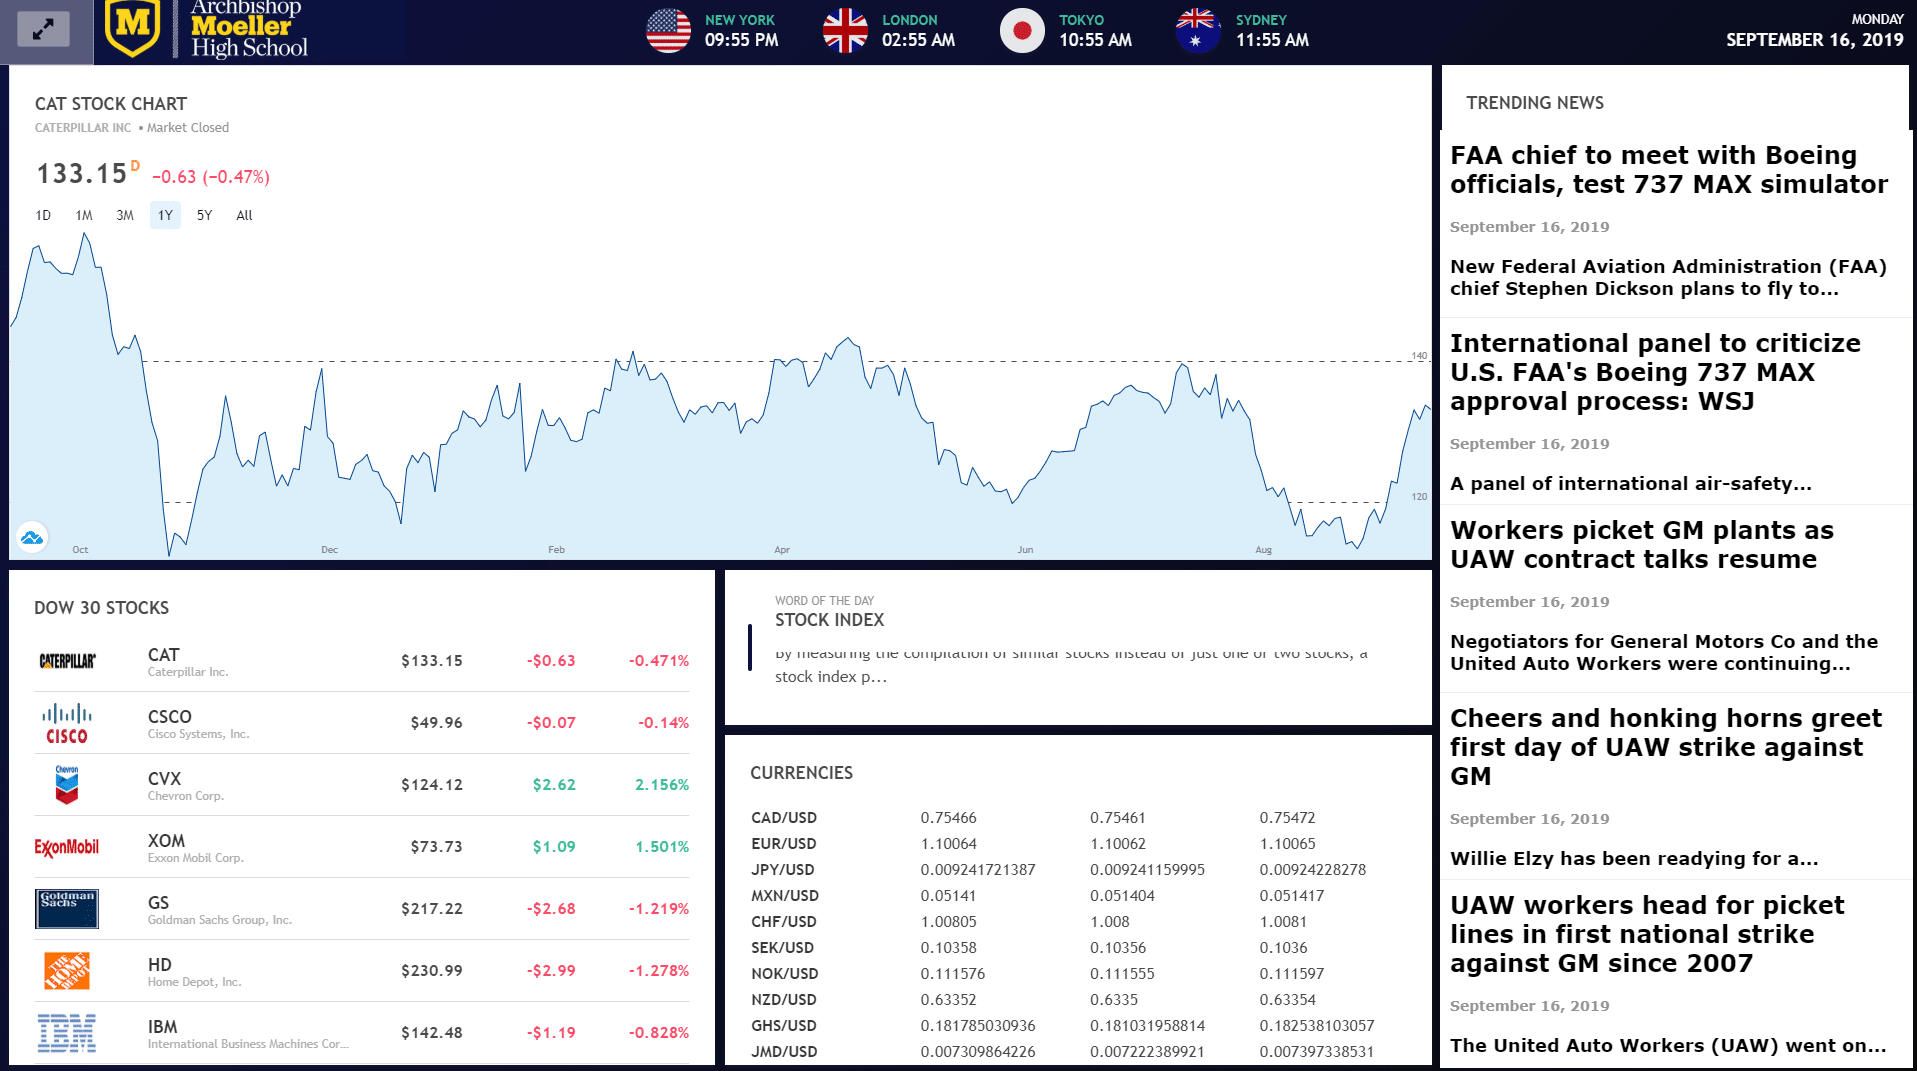Click the IBM ticker symbol text

[162, 1027]
